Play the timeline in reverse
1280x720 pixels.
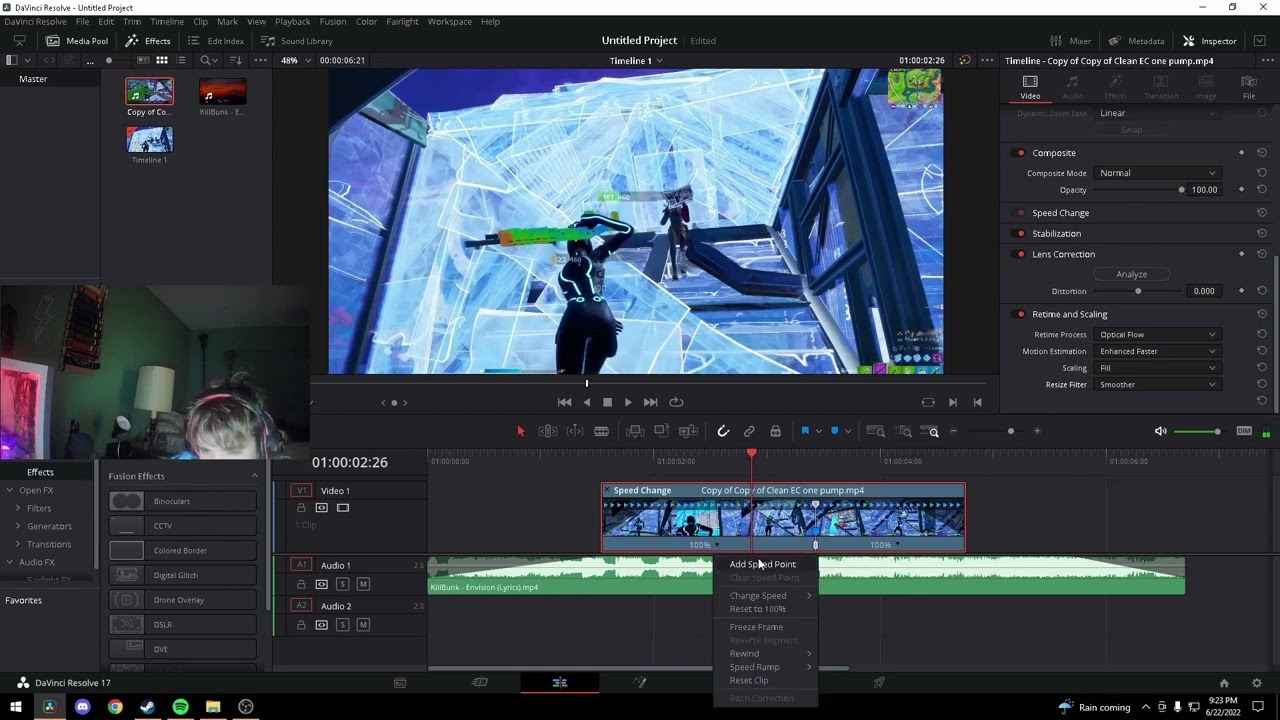587,402
